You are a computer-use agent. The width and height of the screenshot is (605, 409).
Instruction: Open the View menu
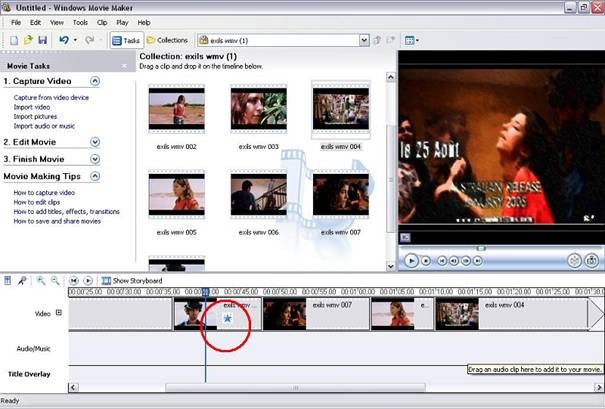pyautogui.click(x=57, y=22)
